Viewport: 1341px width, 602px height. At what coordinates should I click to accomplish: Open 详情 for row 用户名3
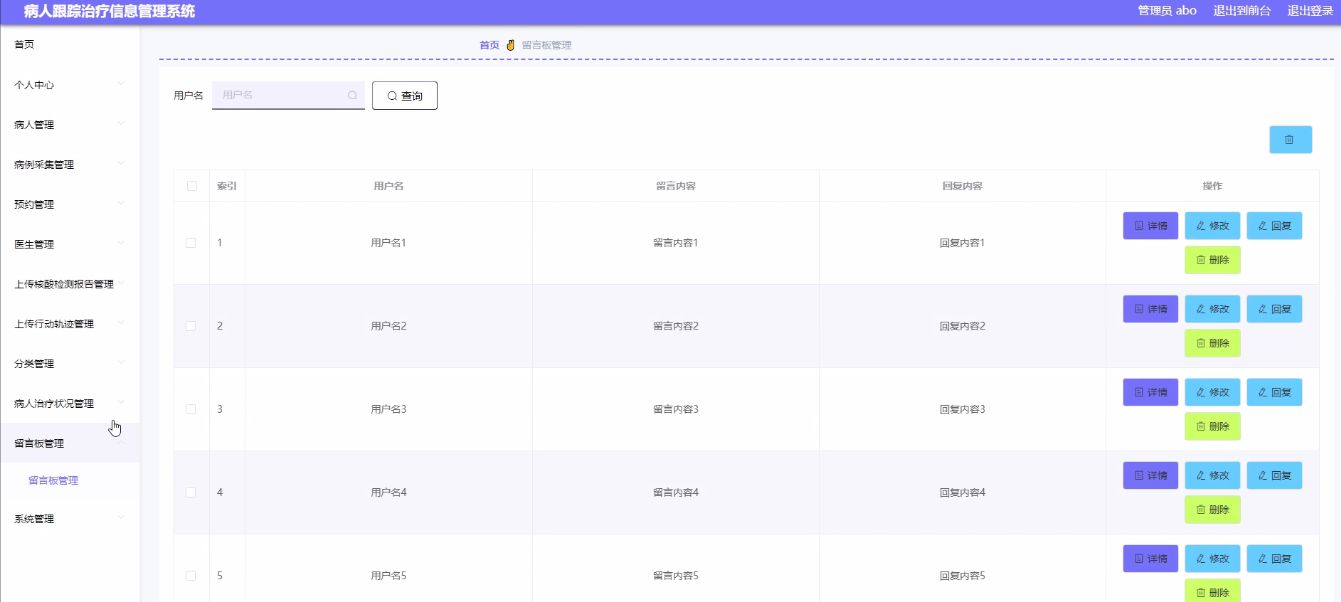[x=1151, y=392]
